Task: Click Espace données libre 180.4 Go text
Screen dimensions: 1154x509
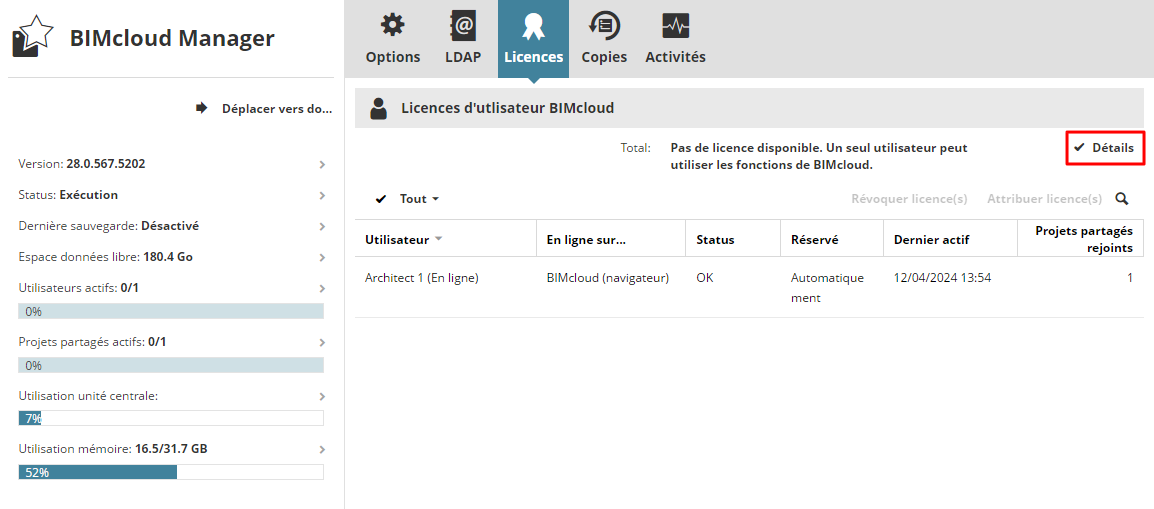Action: pos(106,257)
